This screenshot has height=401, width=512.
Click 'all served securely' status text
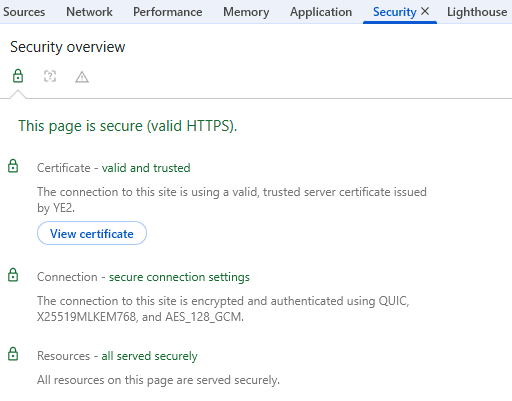pyautogui.click(x=150, y=356)
